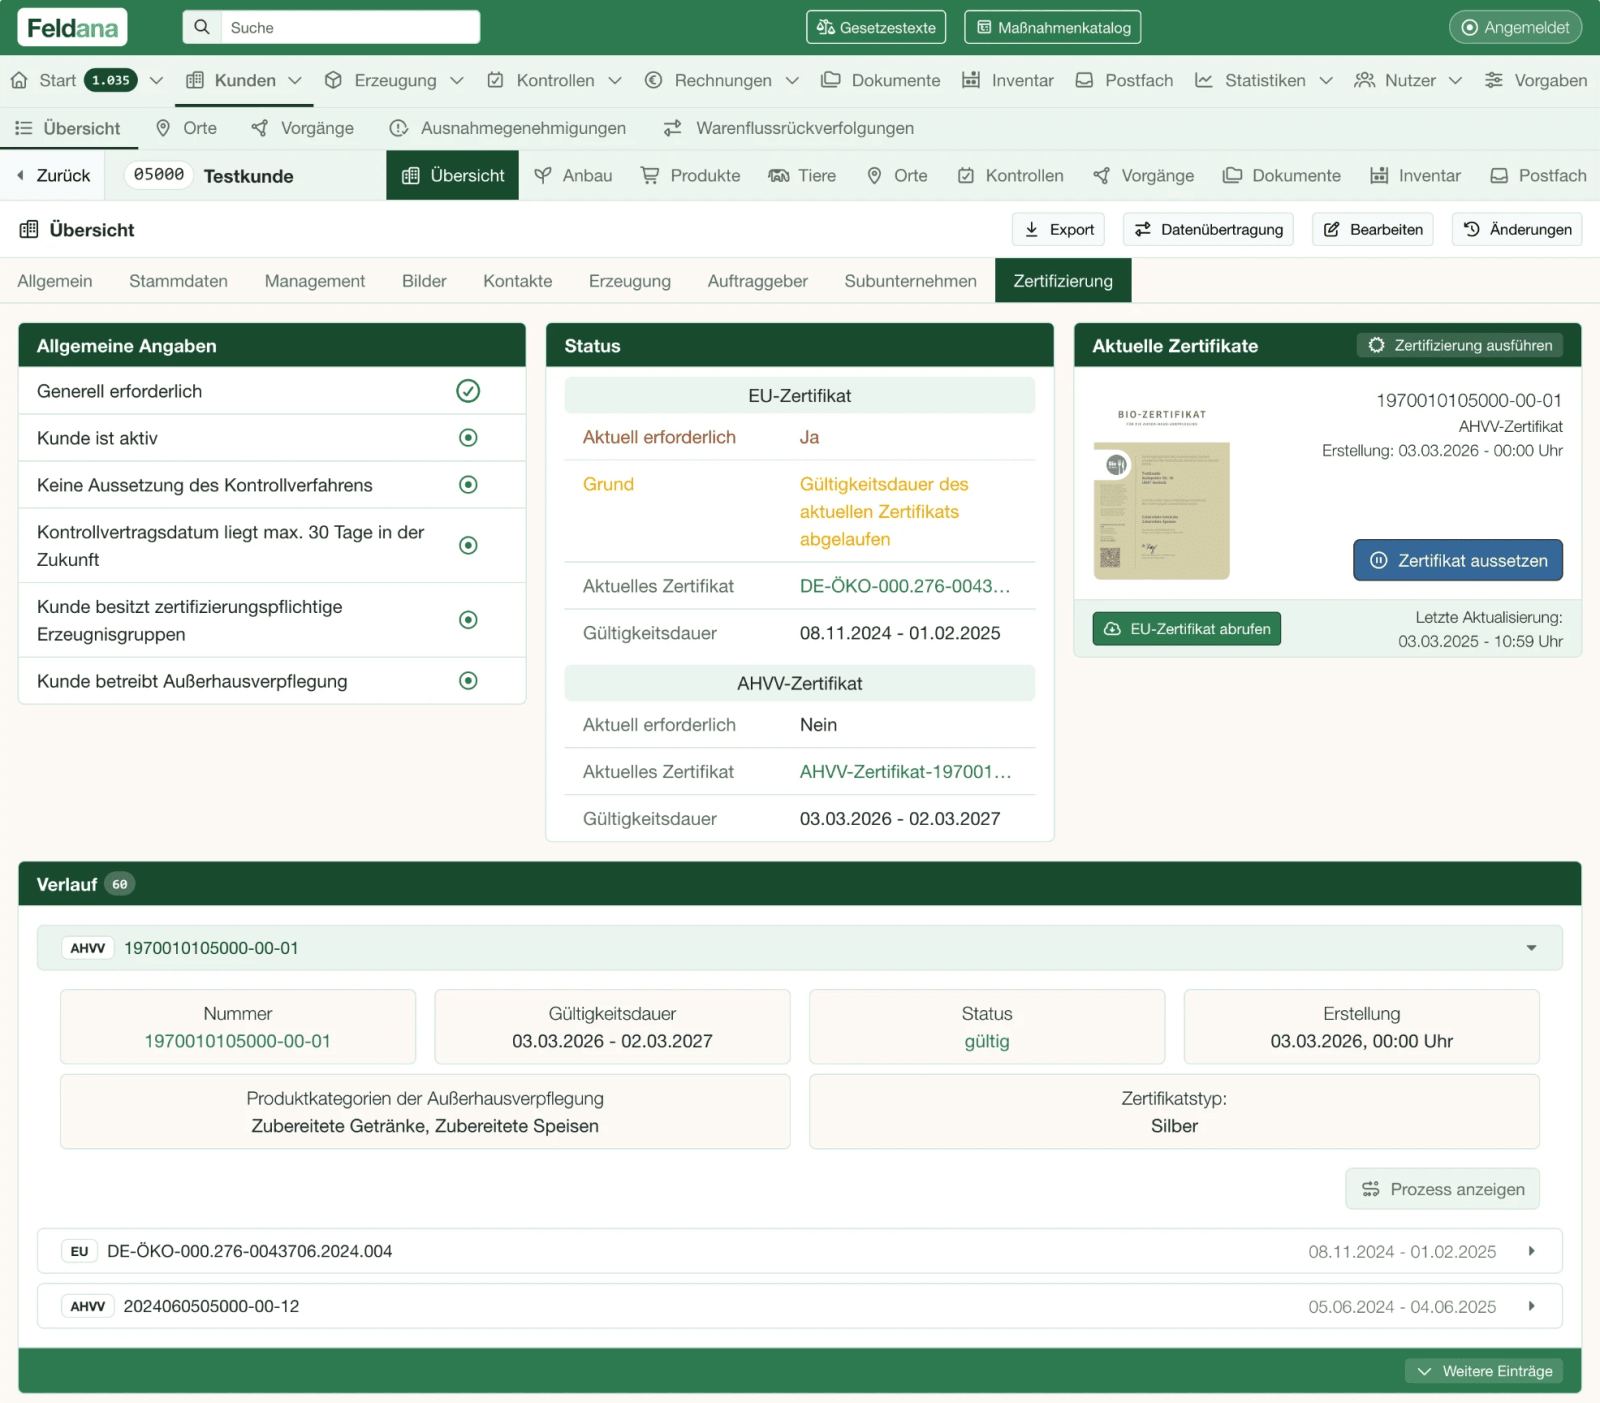This screenshot has height=1403, width=1600.
Task: Click the Ausnahmegenehmigungen clock icon
Action: point(399,128)
